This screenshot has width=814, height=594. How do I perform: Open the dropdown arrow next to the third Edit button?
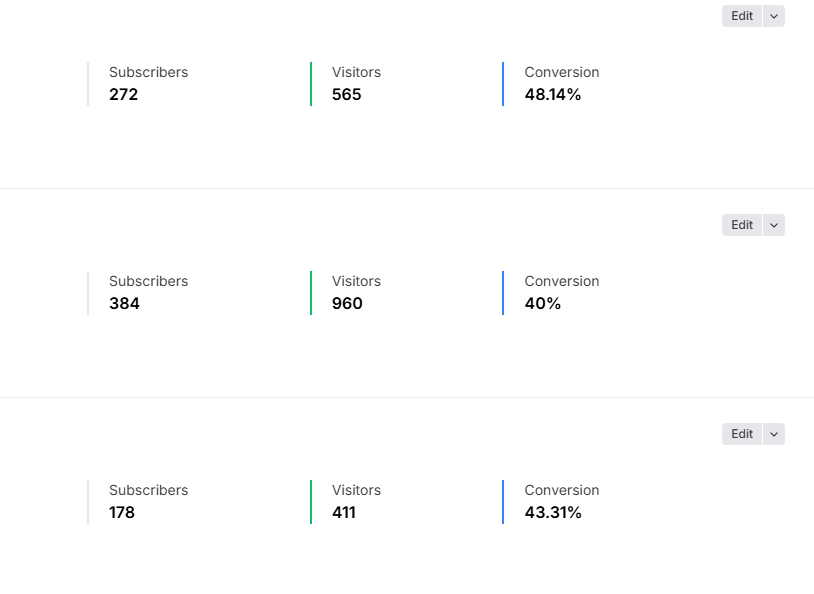coord(774,434)
